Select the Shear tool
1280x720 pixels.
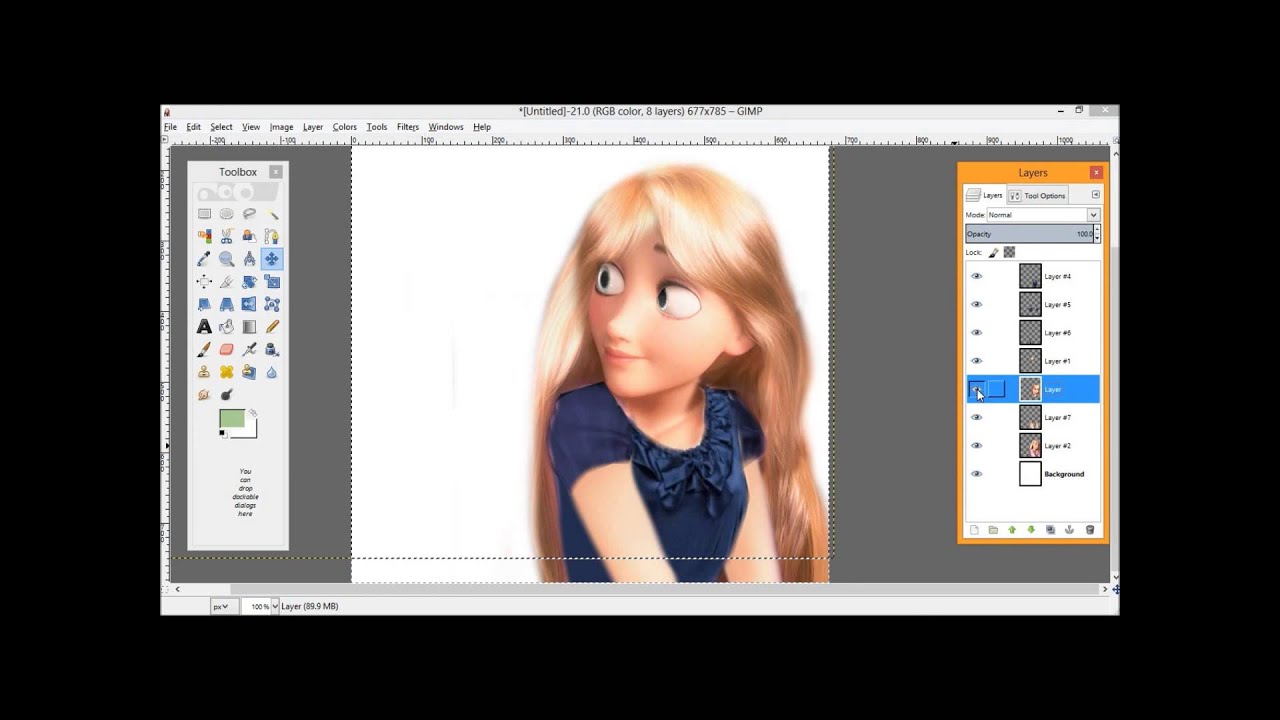[x=204, y=304]
